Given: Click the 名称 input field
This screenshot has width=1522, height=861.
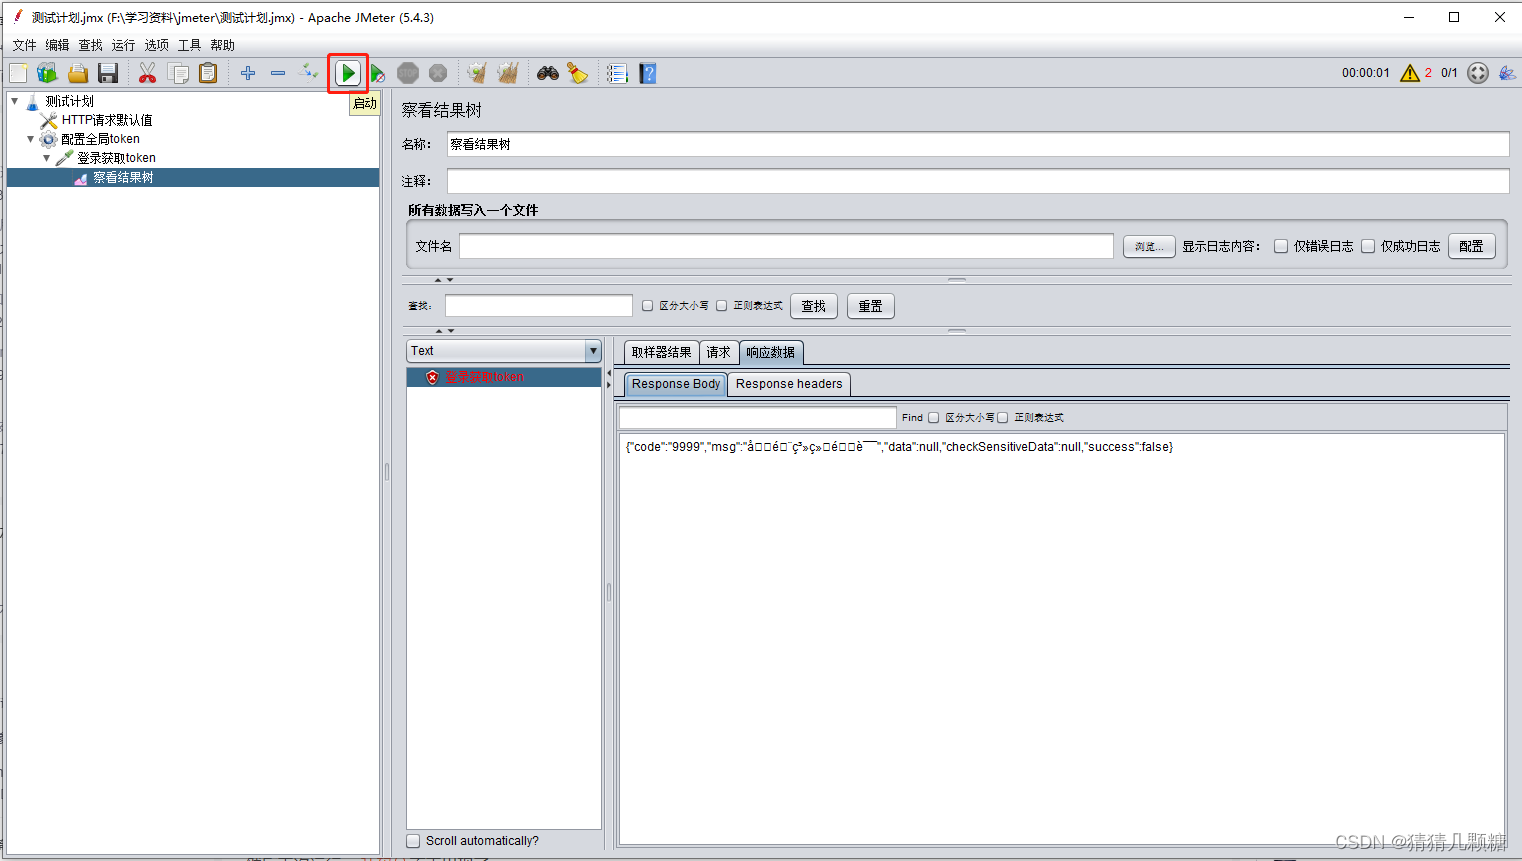Looking at the screenshot, I should 978,144.
